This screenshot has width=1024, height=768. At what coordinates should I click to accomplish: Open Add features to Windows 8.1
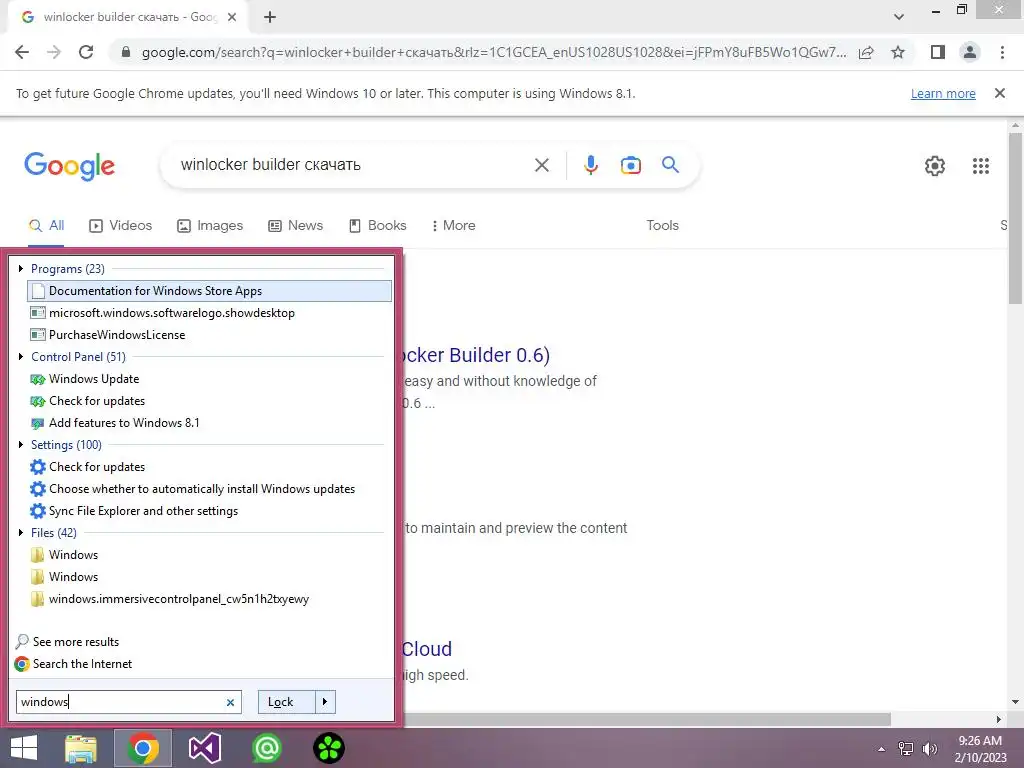pos(209,423)
